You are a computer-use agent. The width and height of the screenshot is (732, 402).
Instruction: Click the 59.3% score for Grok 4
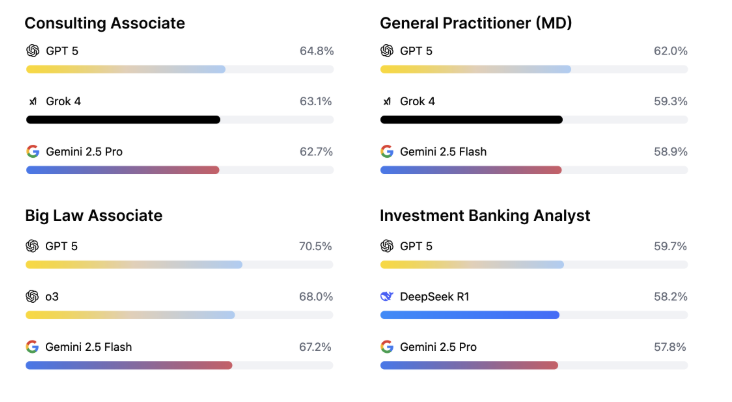click(671, 101)
